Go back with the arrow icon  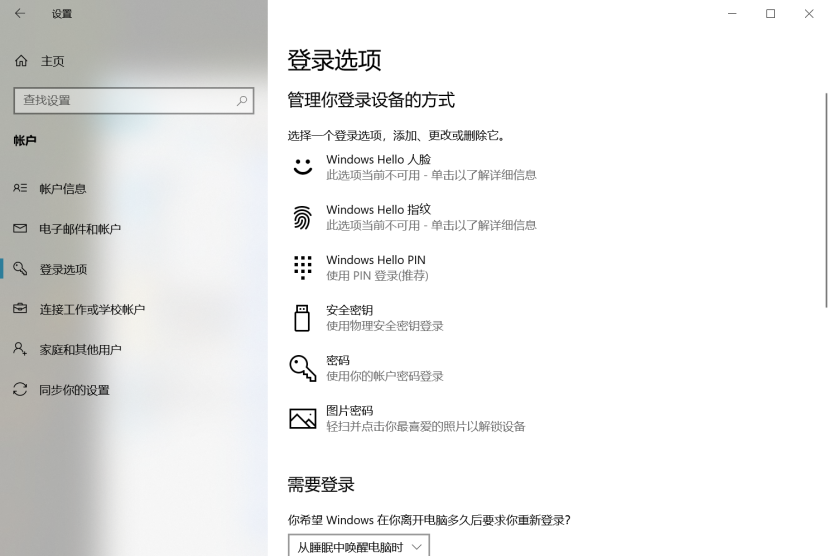(x=20, y=13)
